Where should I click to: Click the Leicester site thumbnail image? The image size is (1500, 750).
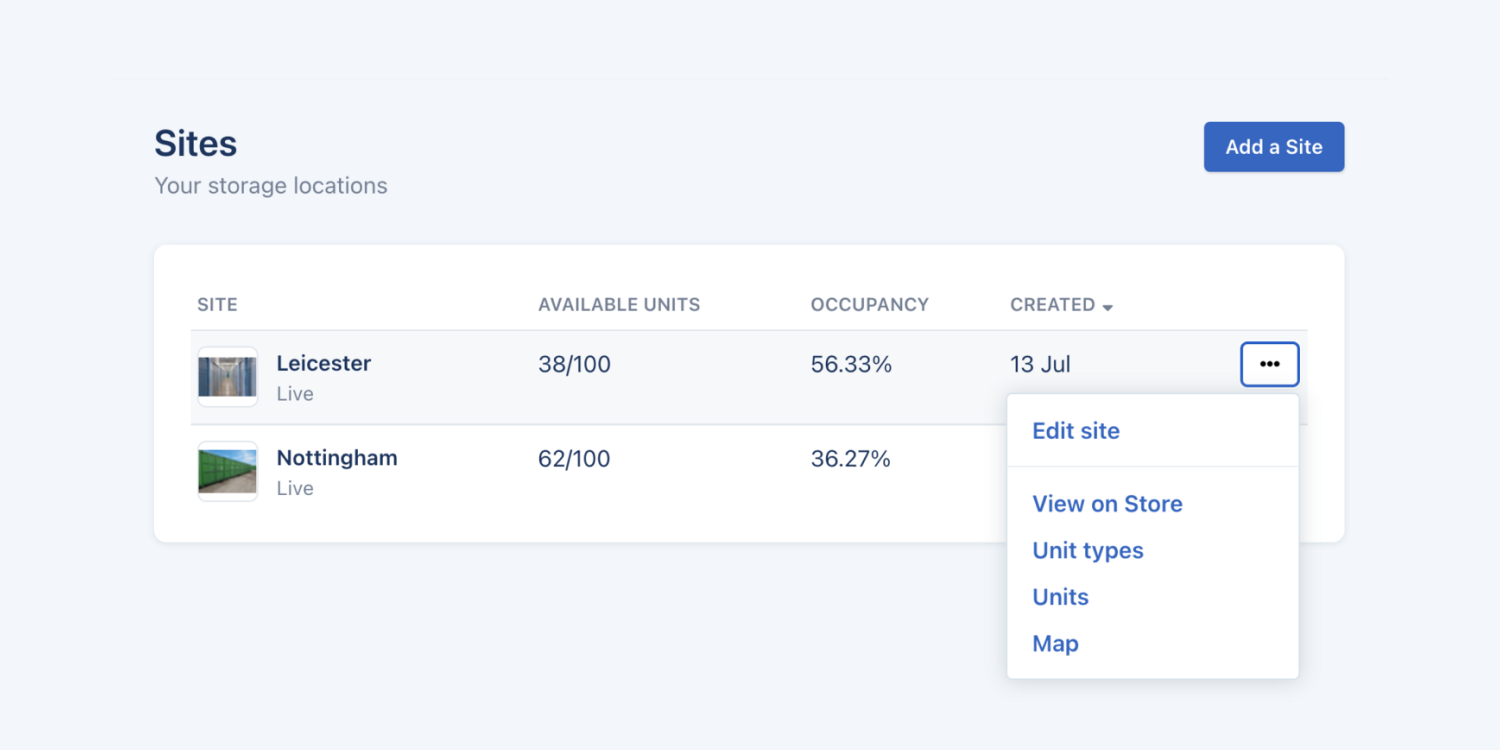(227, 377)
